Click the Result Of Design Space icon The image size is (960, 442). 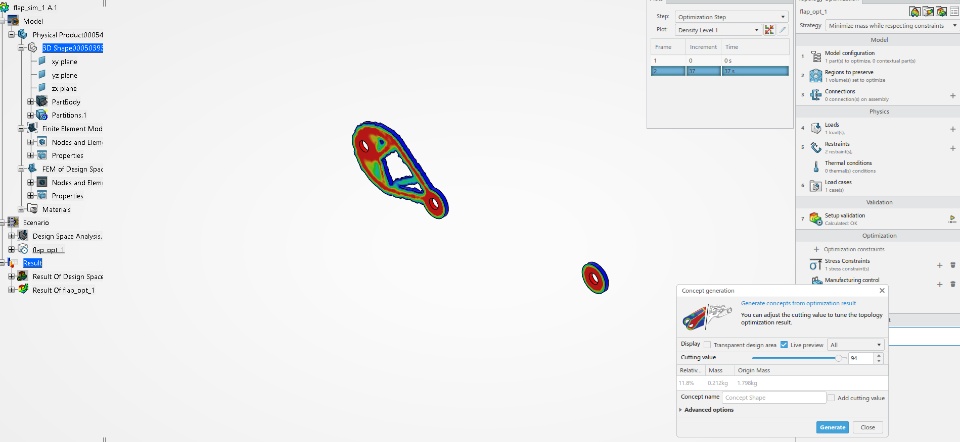23,276
